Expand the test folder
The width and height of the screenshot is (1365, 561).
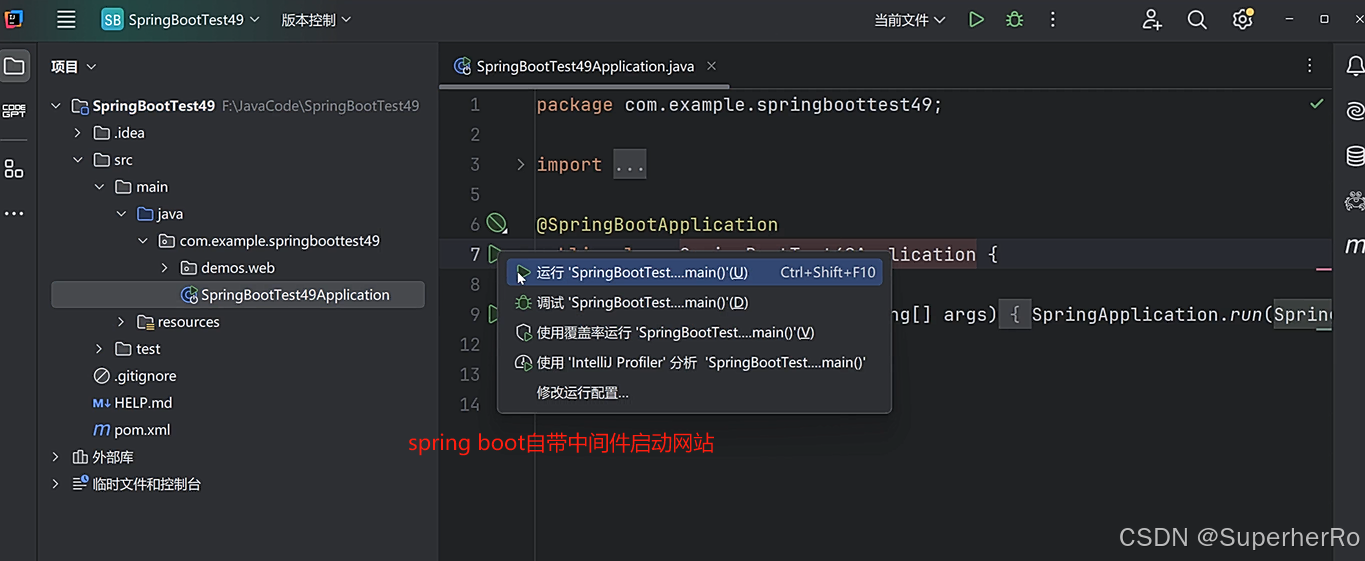click(99, 349)
